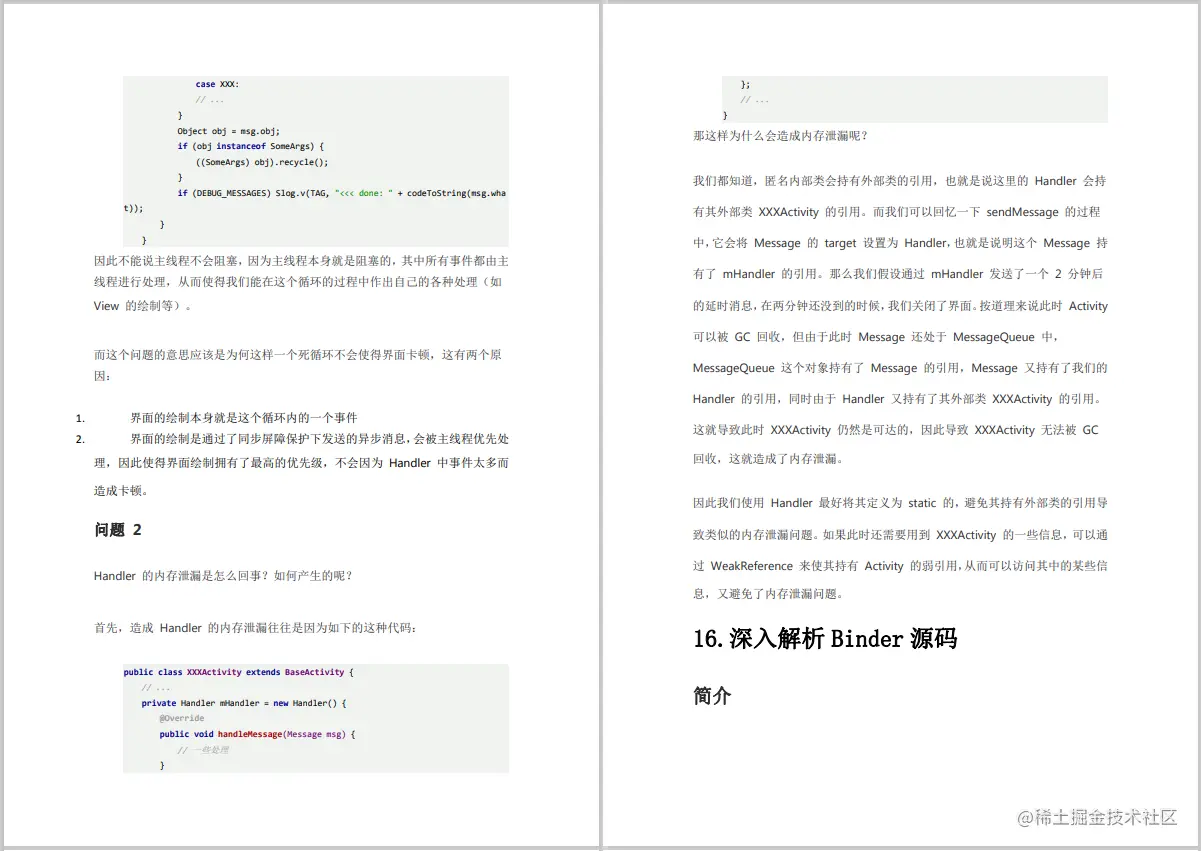Click the '简介' subheading

(x=712, y=696)
